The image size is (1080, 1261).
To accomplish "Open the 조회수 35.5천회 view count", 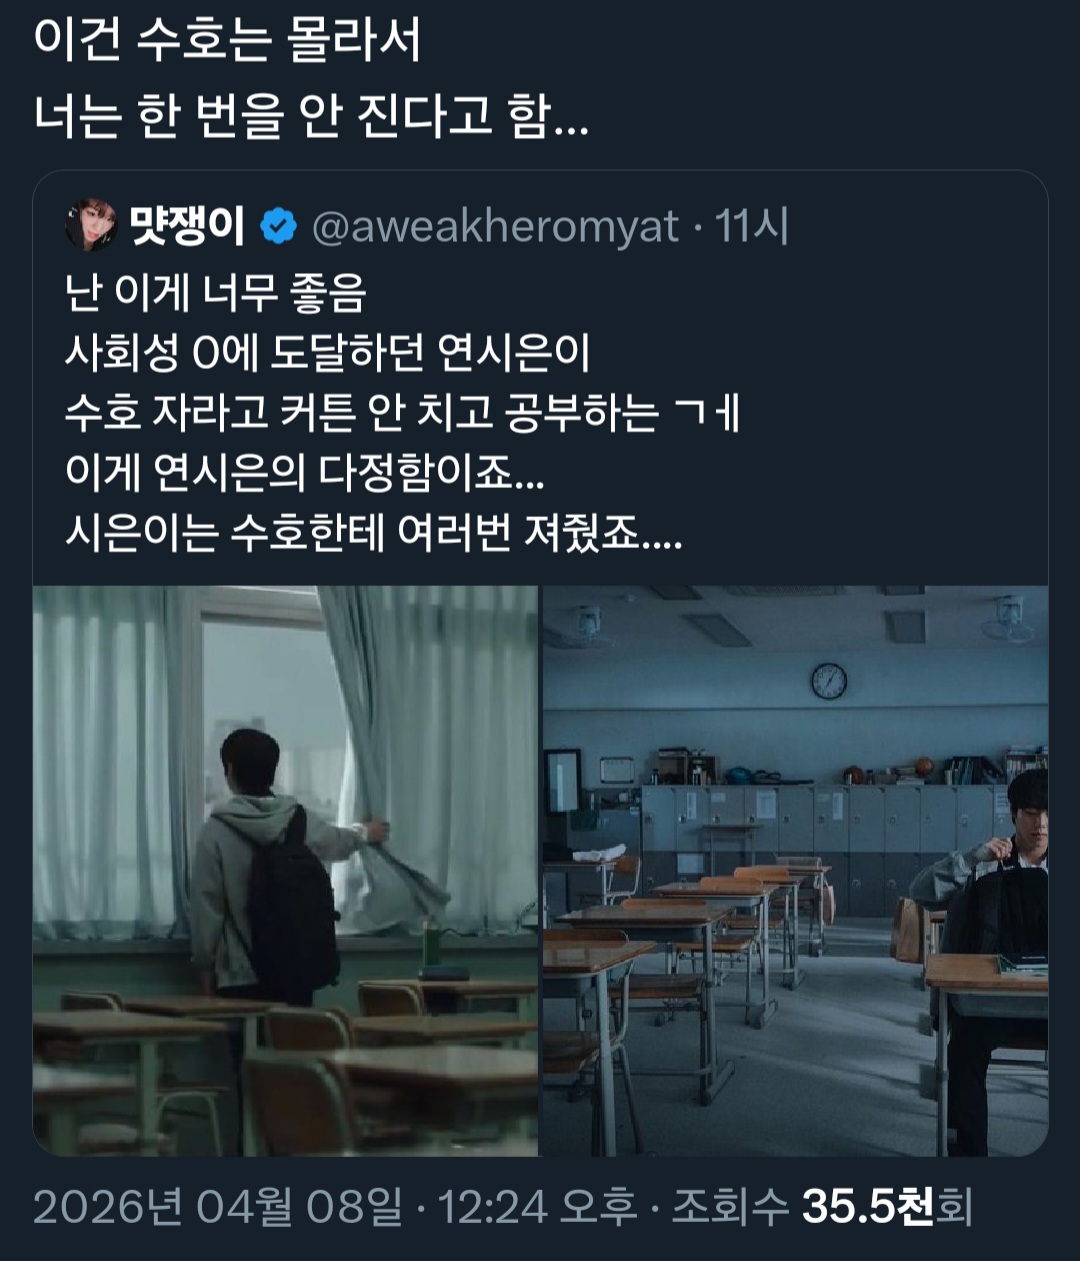I will [821, 1207].
